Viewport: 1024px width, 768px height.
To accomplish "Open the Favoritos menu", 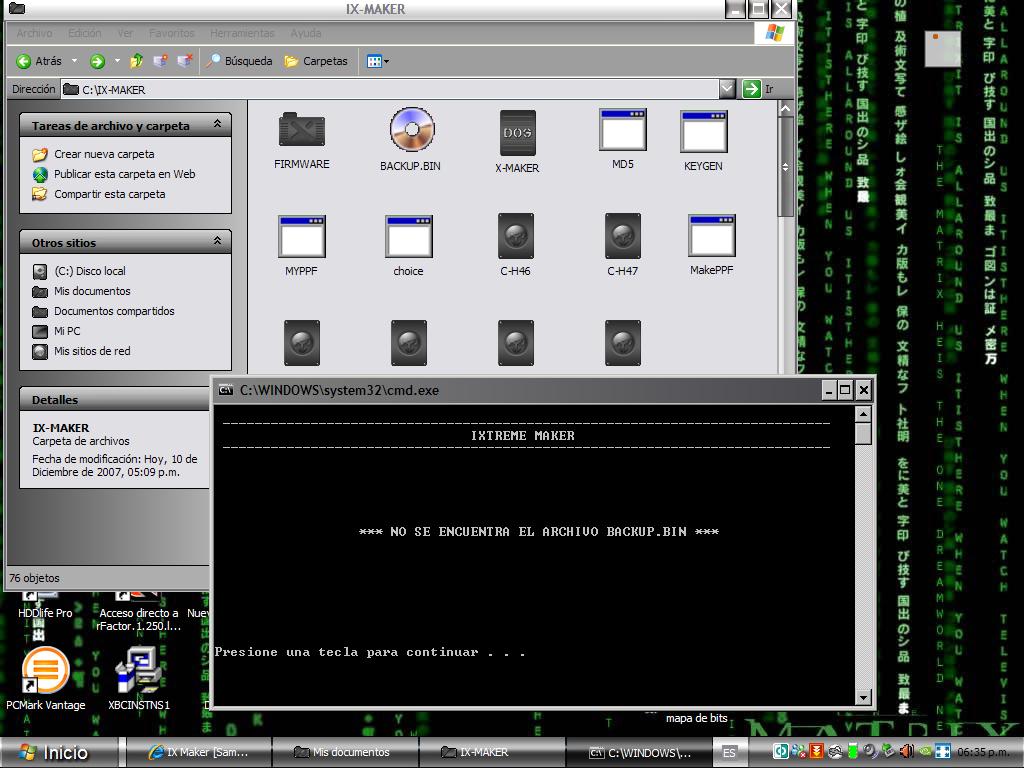I will click(172, 33).
